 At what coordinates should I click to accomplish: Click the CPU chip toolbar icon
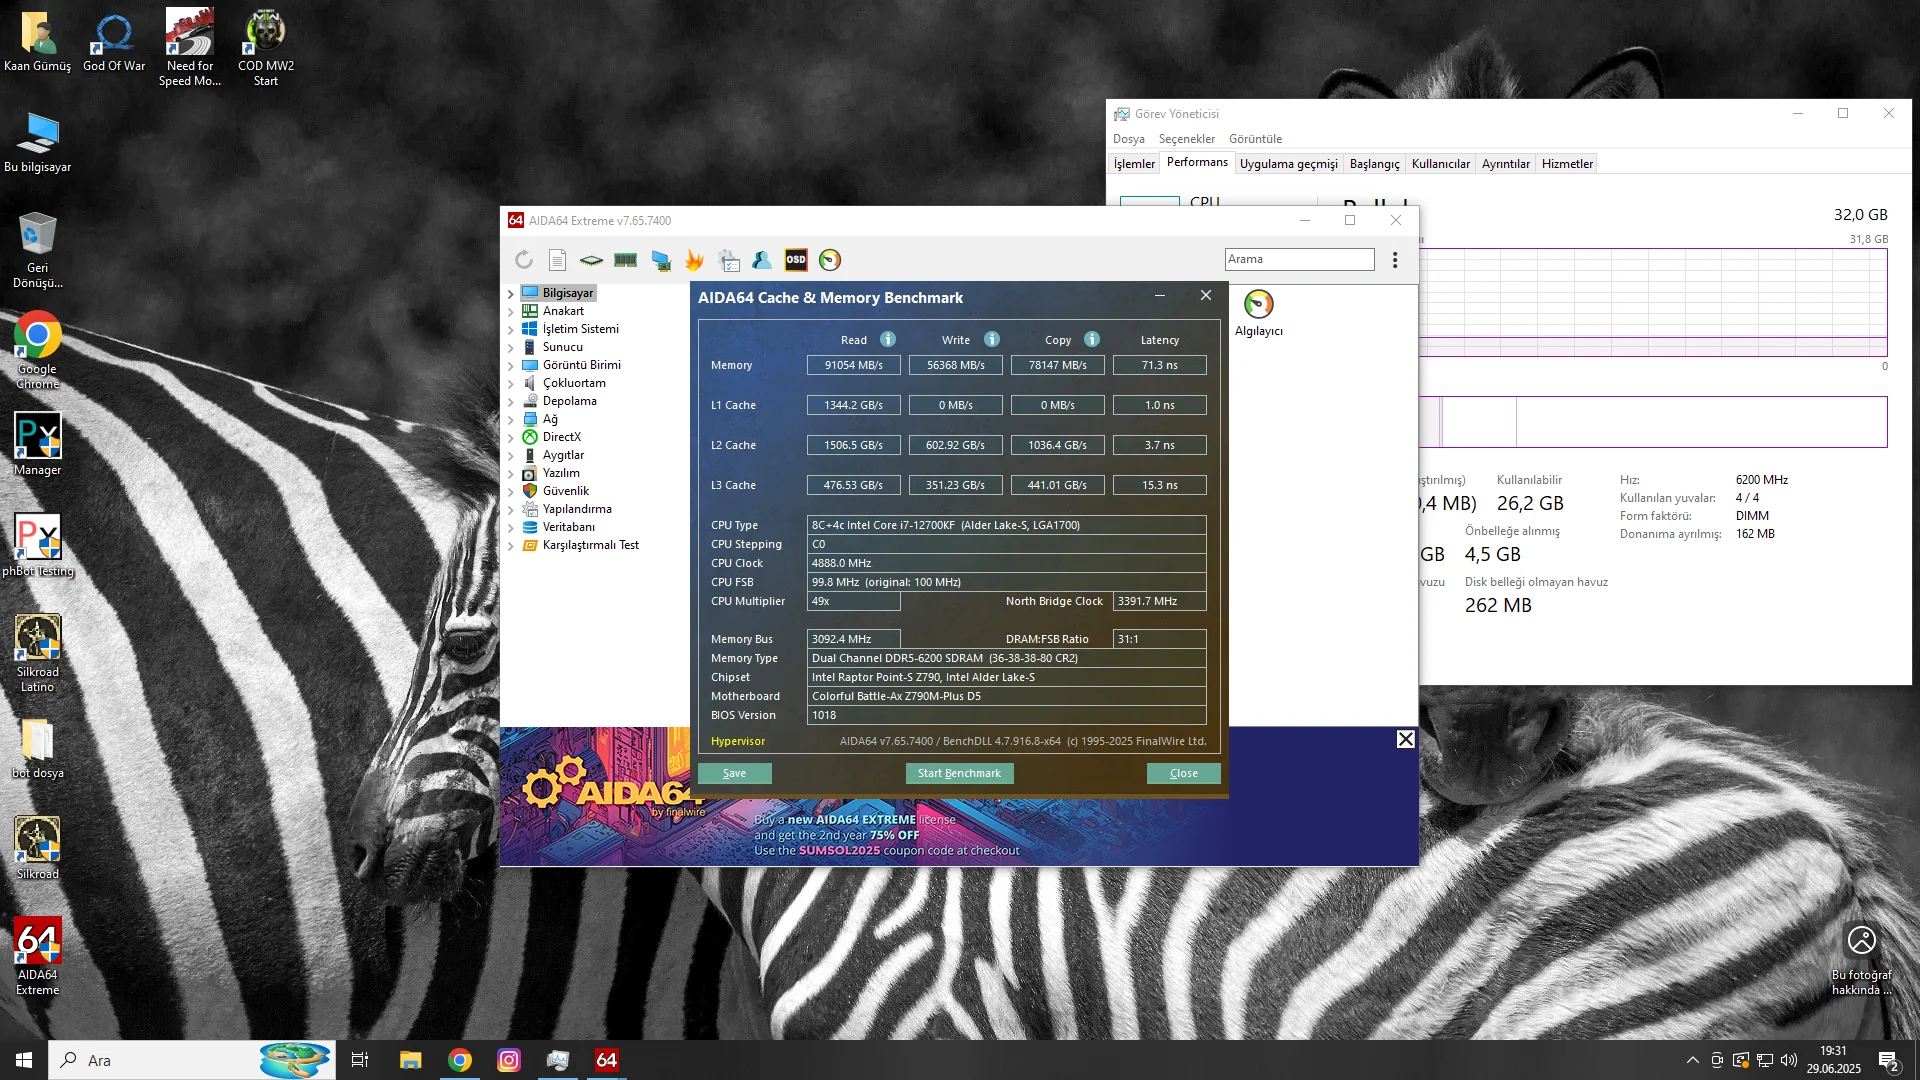click(x=592, y=260)
